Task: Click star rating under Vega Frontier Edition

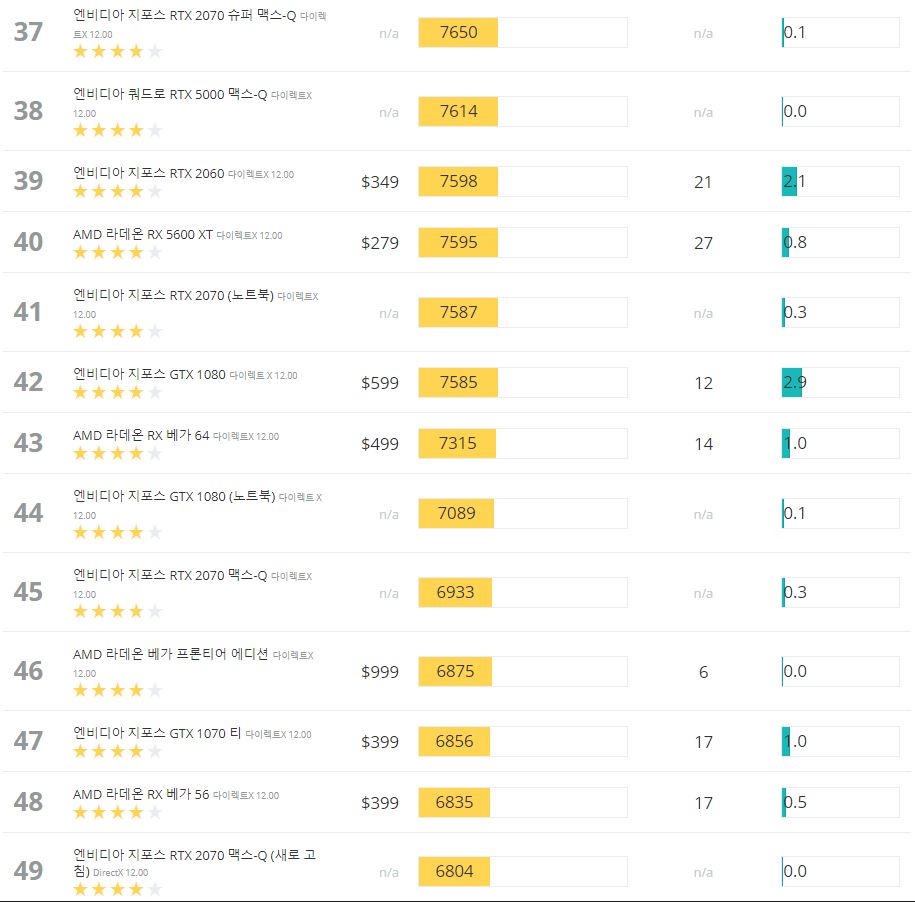Action: pyautogui.click(x=117, y=690)
